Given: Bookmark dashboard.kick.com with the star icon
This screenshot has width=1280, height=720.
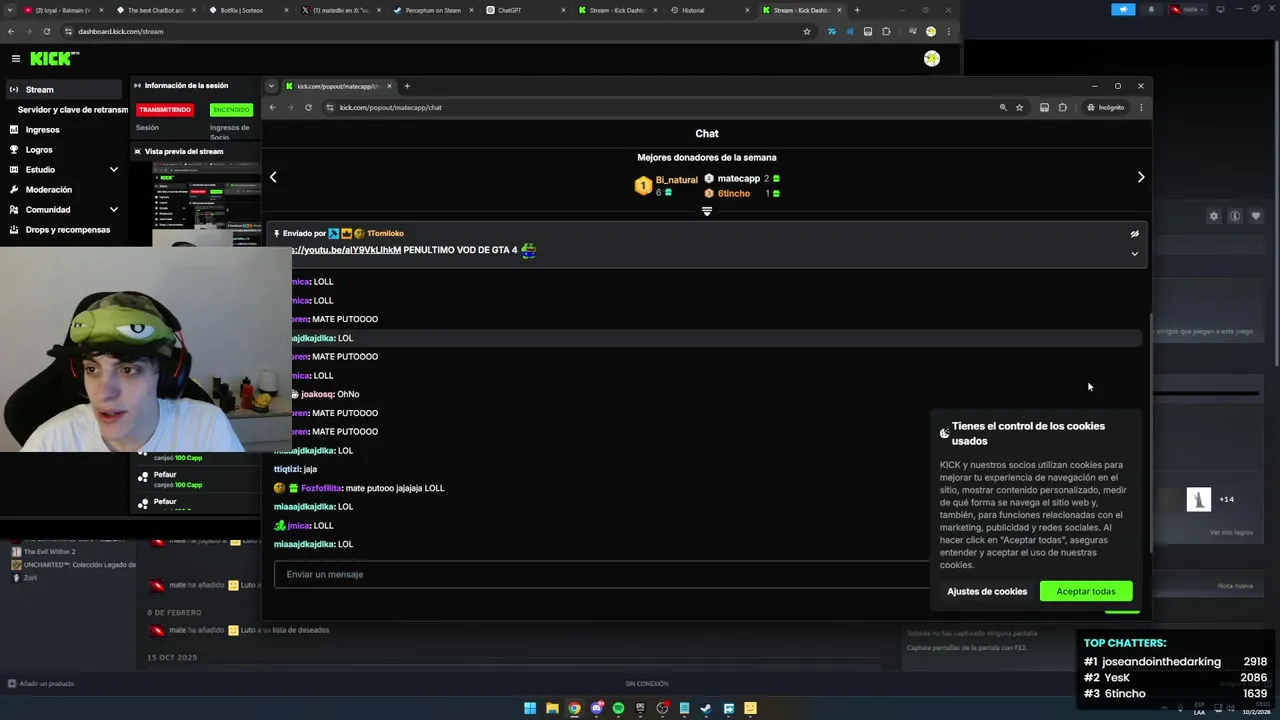Looking at the screenshot, I should tap(807, 31).
